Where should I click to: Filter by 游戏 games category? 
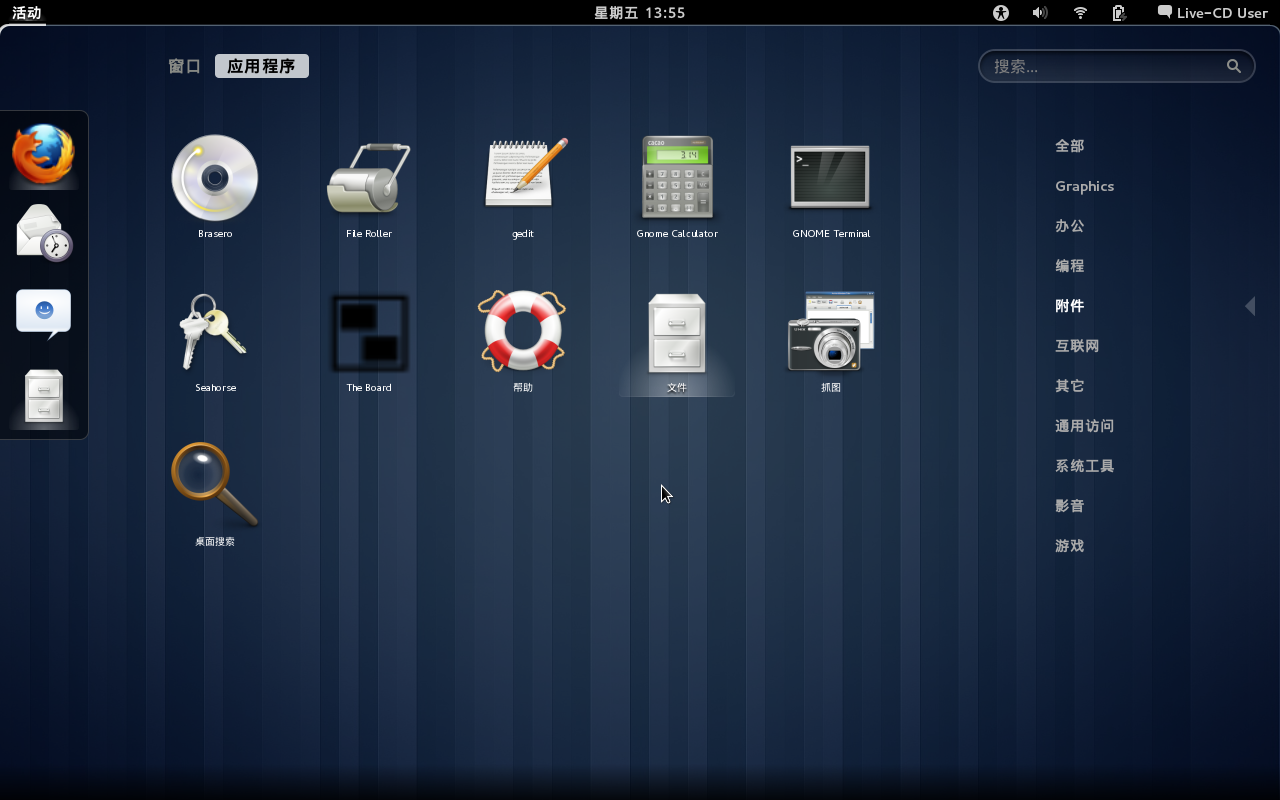pyautogui.click(x=1069, y=546)
